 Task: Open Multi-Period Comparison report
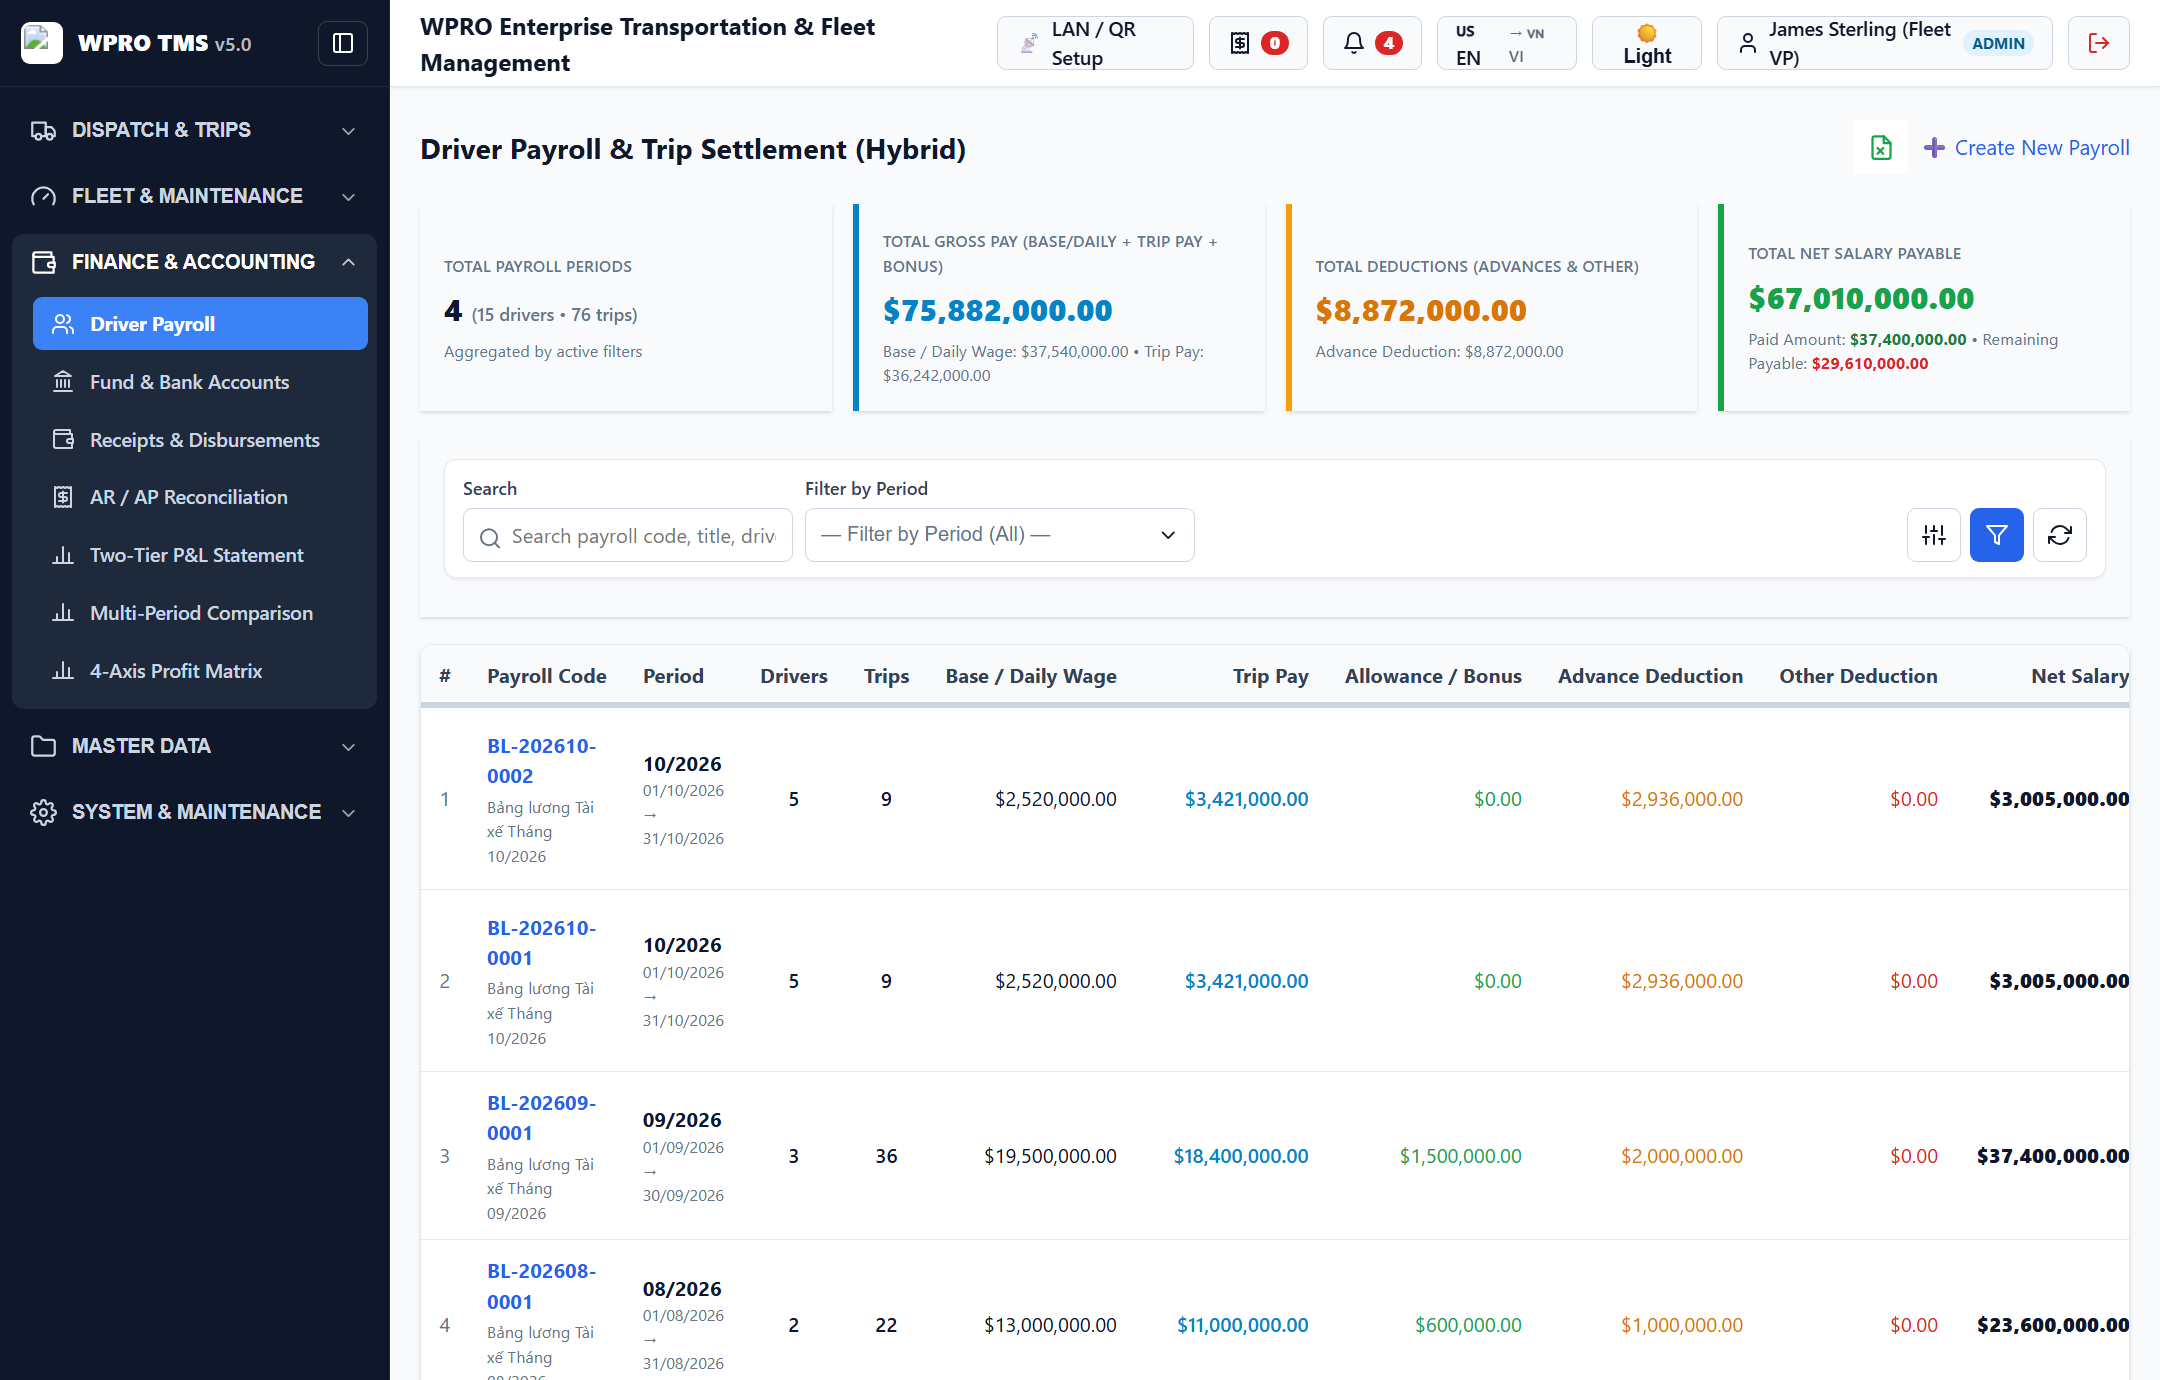click(x=200, y=613)
